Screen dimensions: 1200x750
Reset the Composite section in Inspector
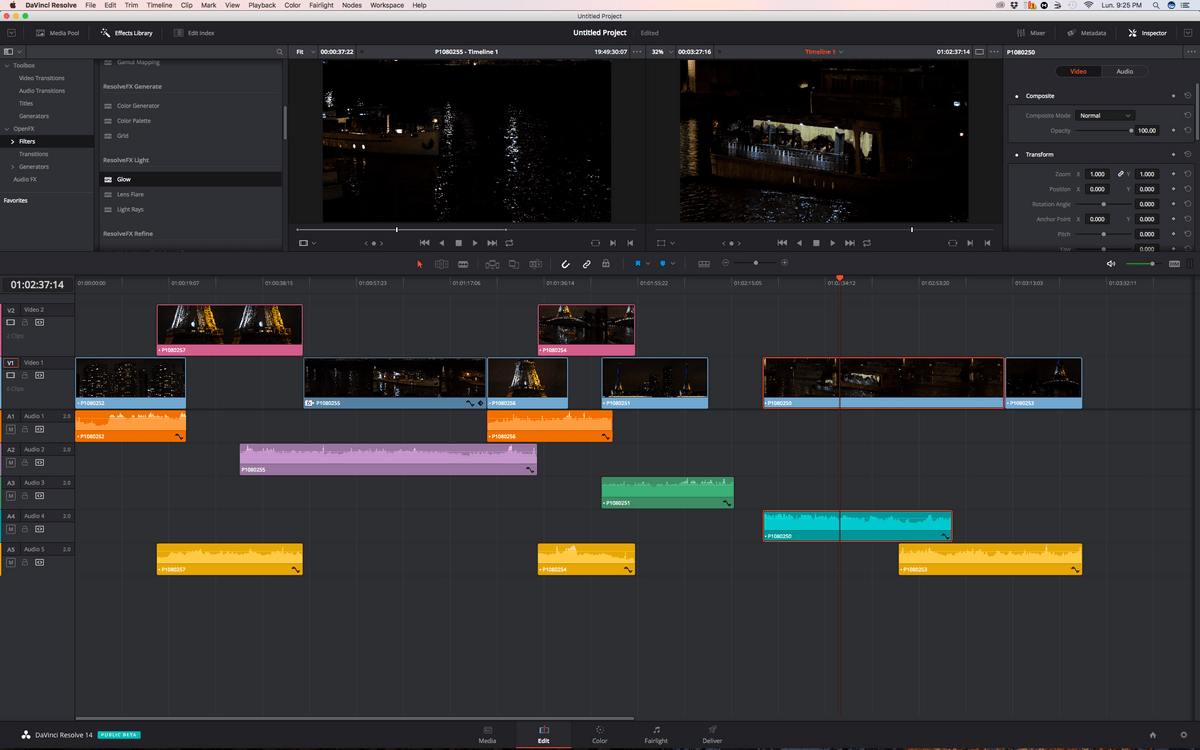click(x=1186, y=96)
